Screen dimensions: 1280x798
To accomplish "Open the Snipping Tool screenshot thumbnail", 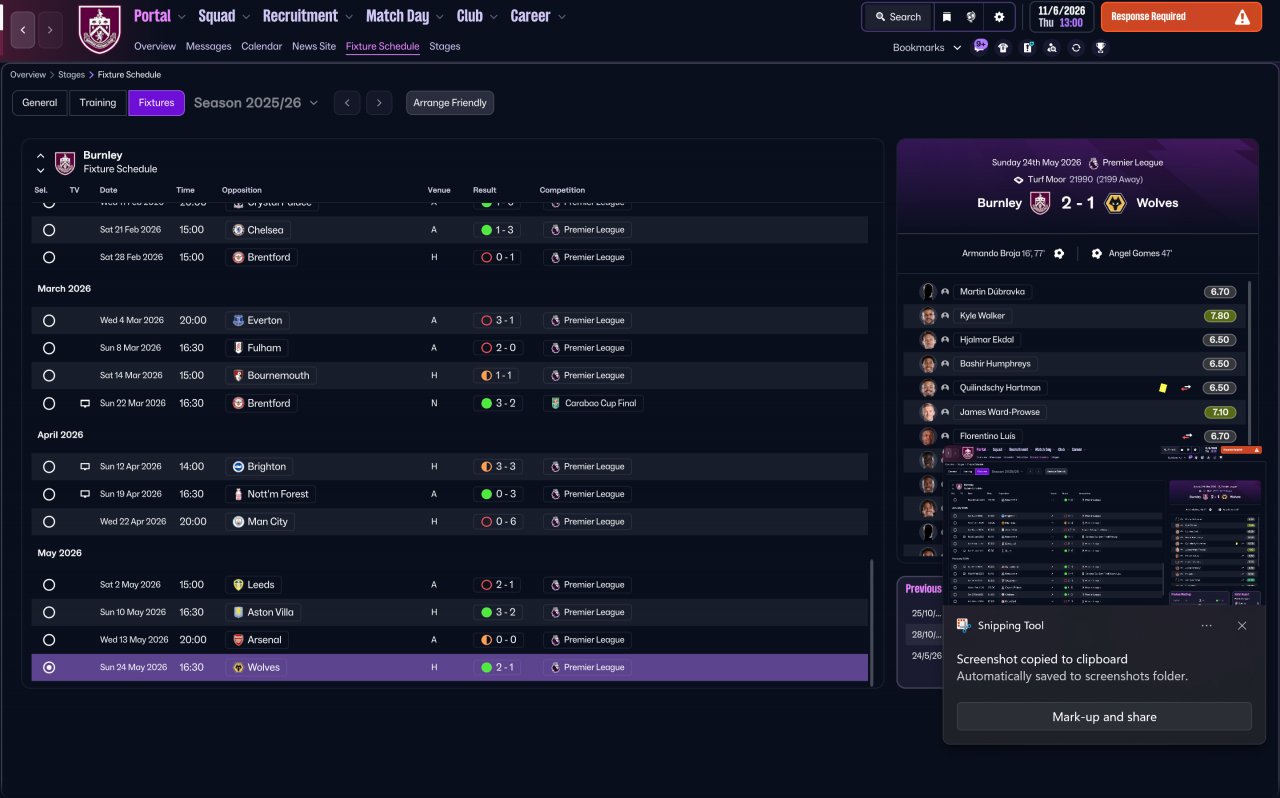I will point(1103,525).
